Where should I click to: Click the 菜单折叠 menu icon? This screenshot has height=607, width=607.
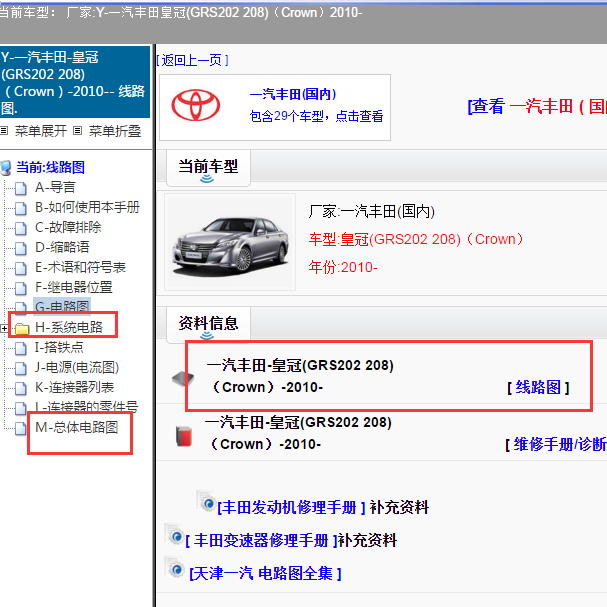point(77,130)
